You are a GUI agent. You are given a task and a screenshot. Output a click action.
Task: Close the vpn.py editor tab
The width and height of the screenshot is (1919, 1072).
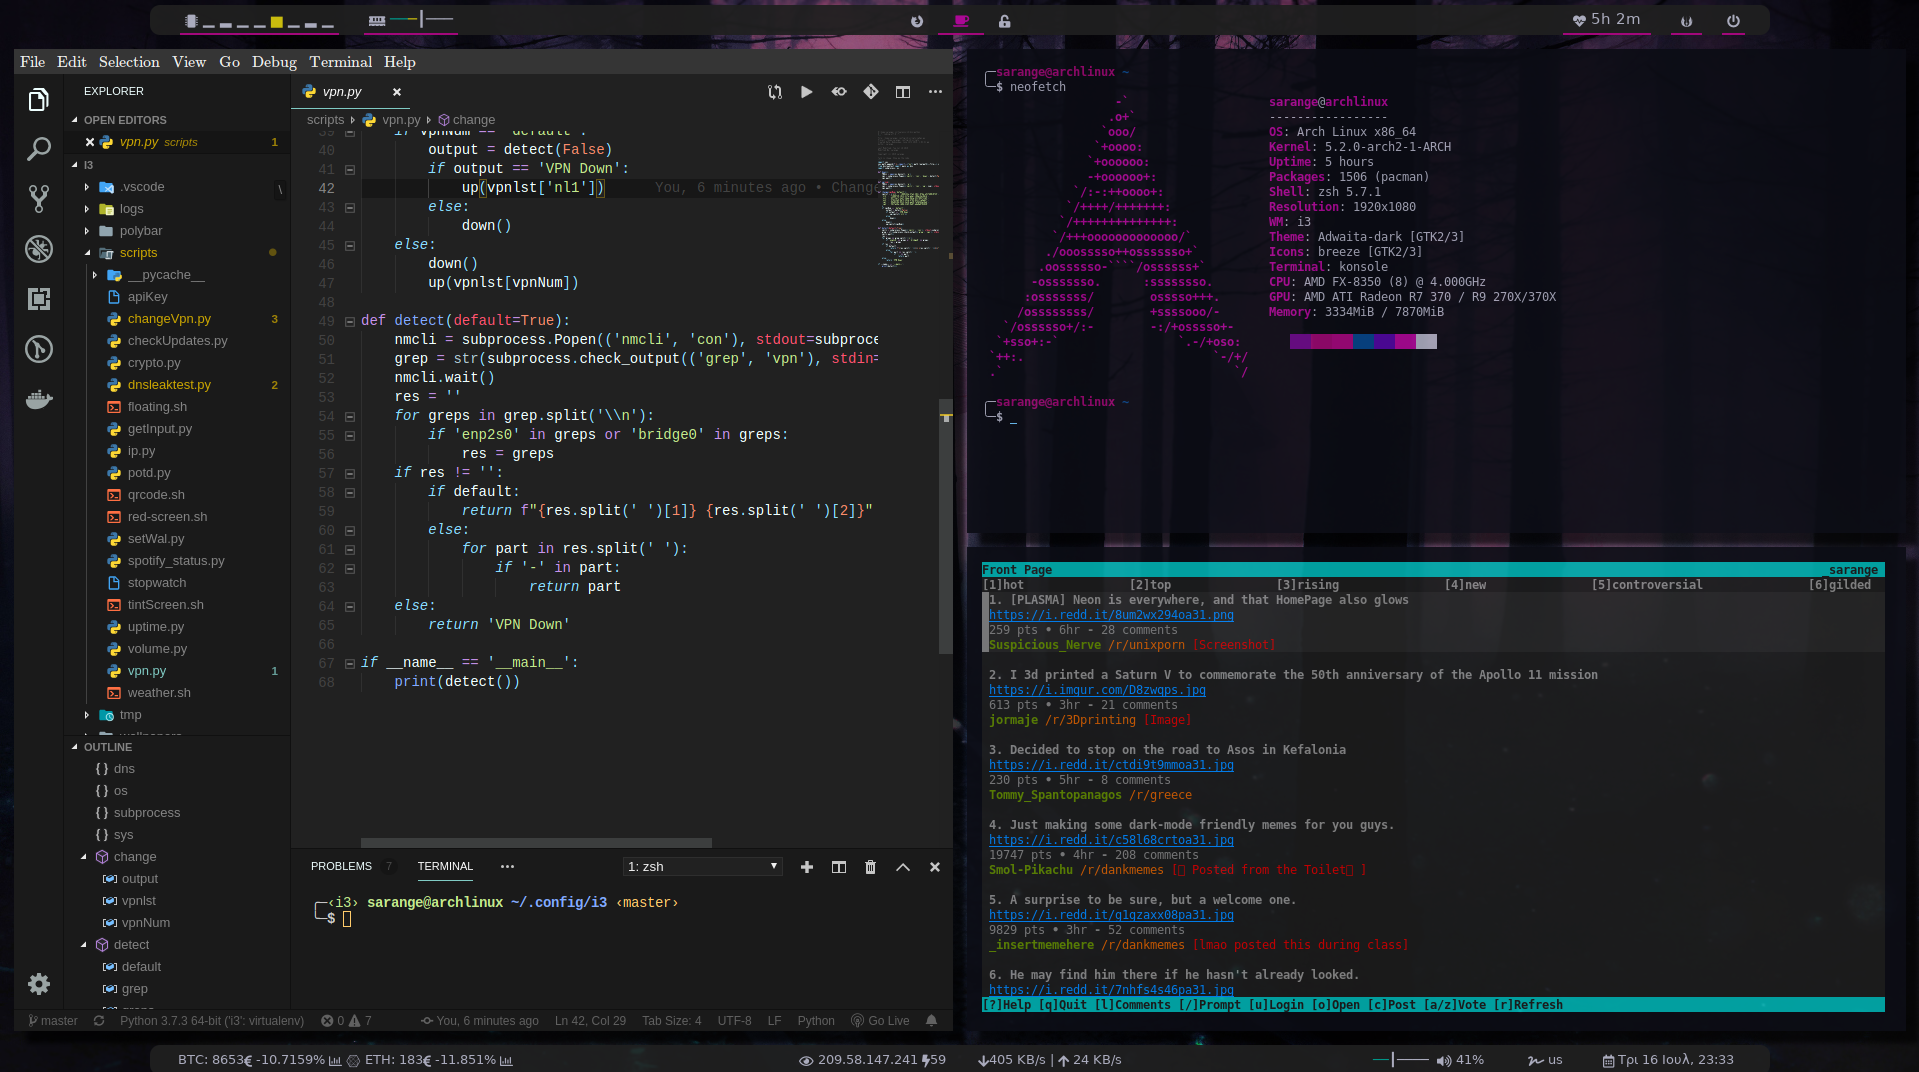(x=397, y=92)
